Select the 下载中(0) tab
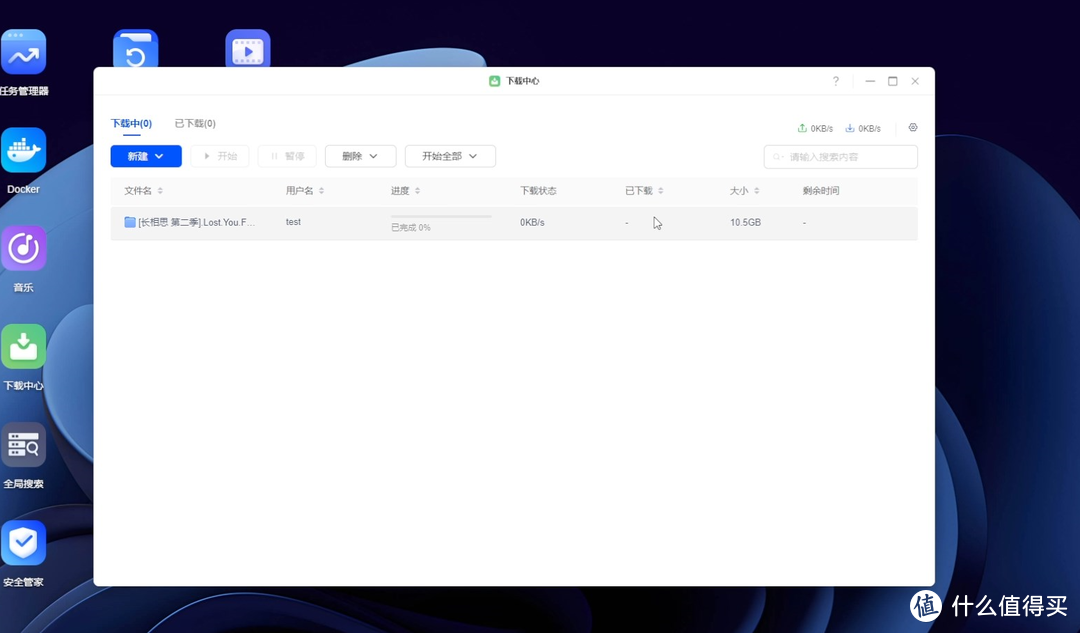 pos(131,123)
